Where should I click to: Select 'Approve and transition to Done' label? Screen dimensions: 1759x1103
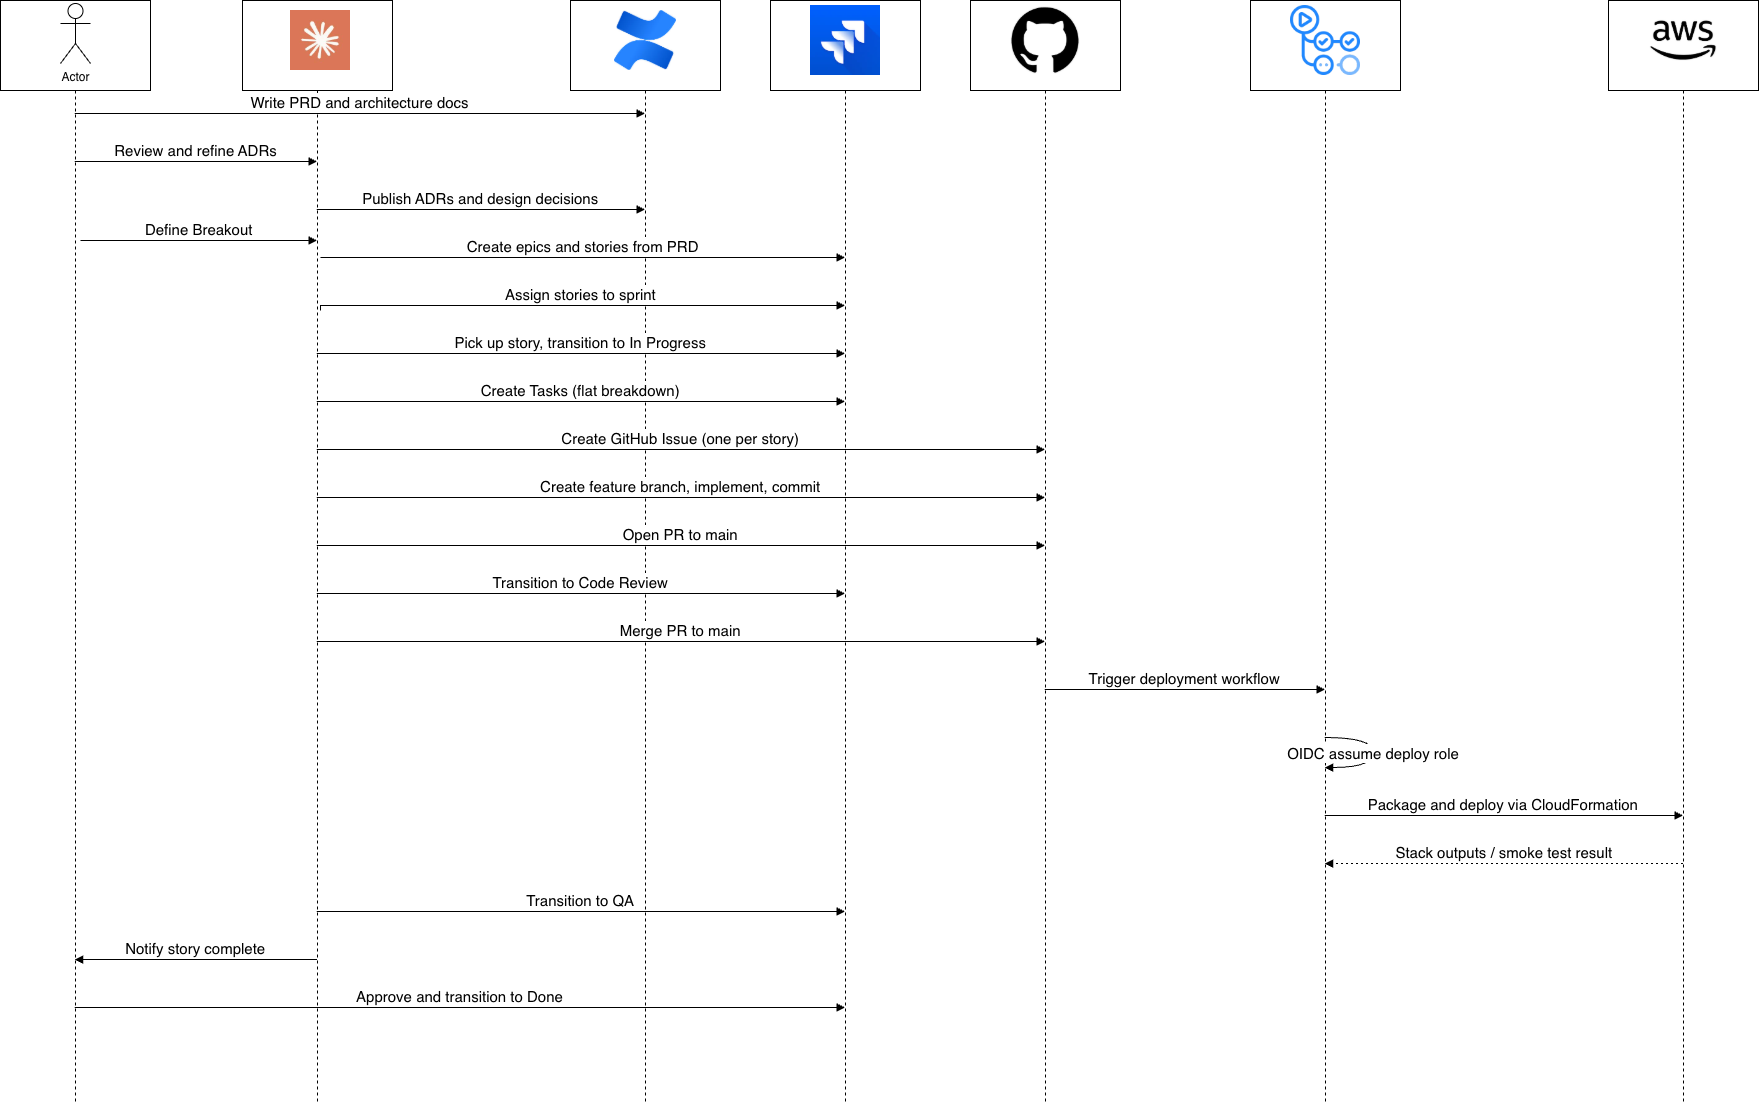point(460,997)
